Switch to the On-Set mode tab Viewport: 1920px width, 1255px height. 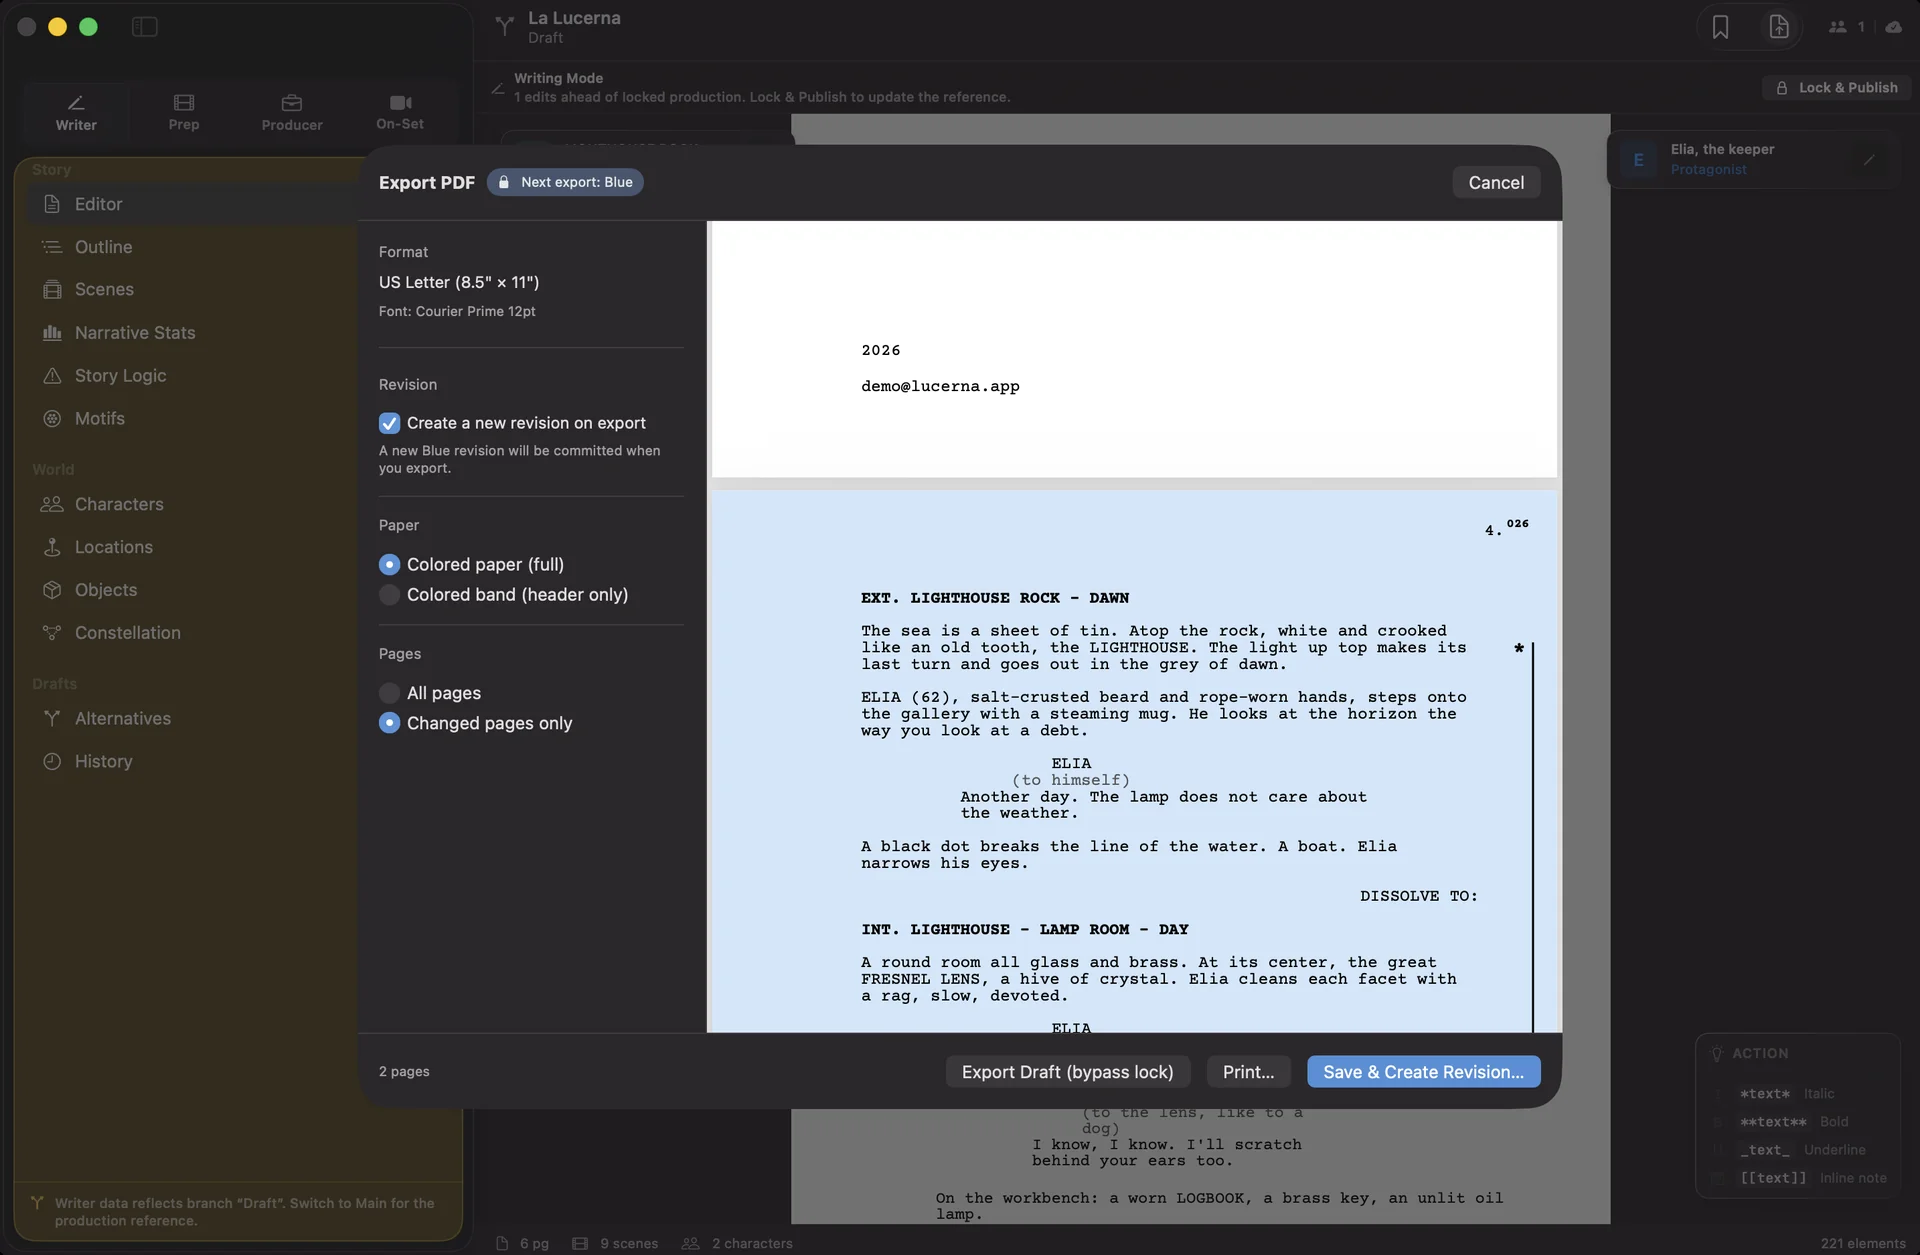(x=400, y=112)
